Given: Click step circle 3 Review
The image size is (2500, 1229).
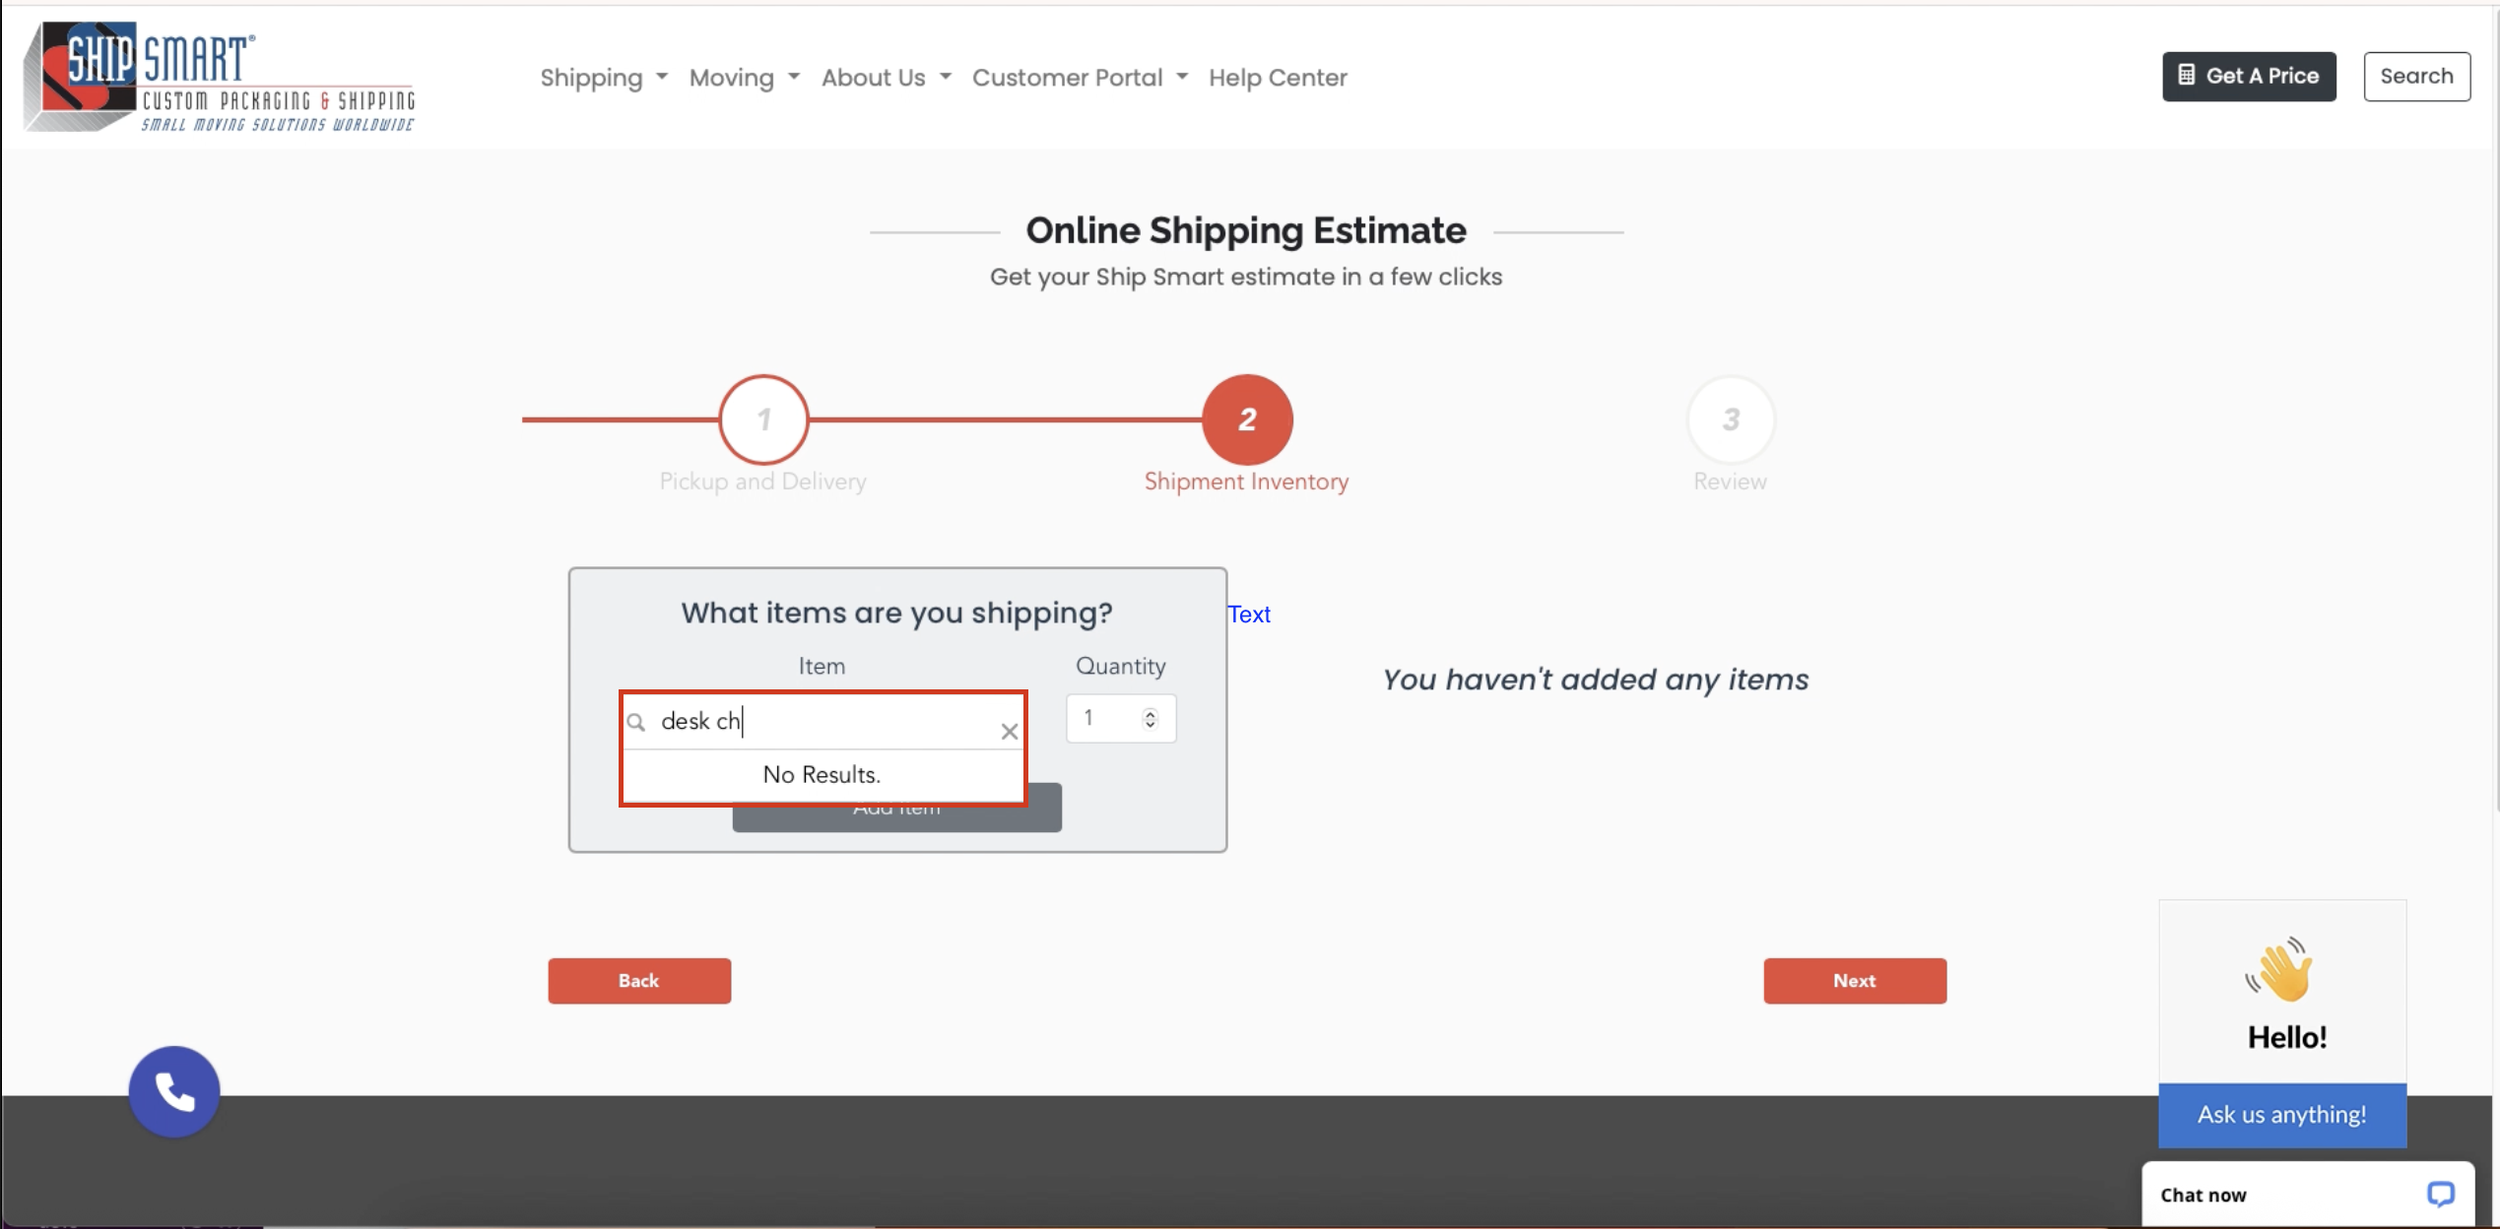Looking at the screenshot, I should tap(1730, 420).
